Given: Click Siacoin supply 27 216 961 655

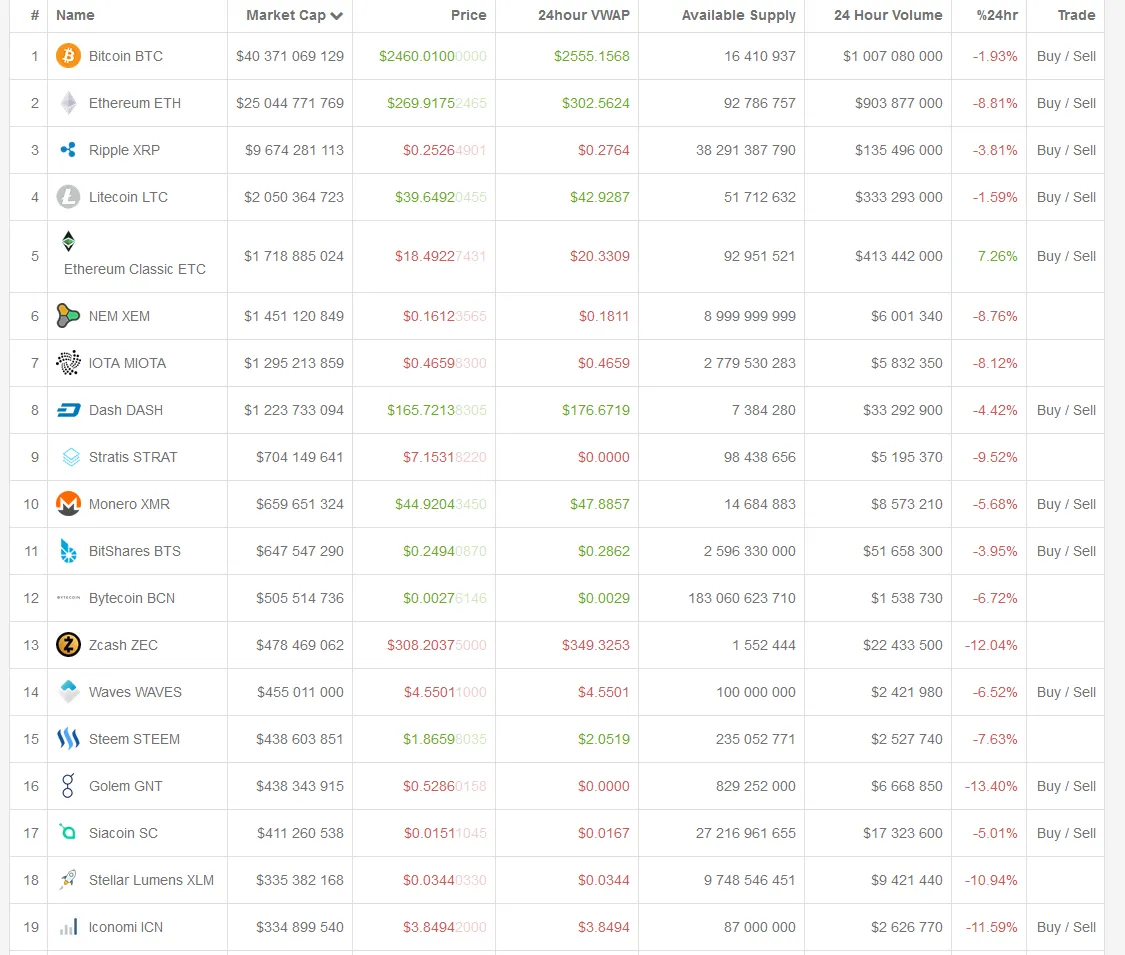Looking at the screenshot, I should click(745, 833).
